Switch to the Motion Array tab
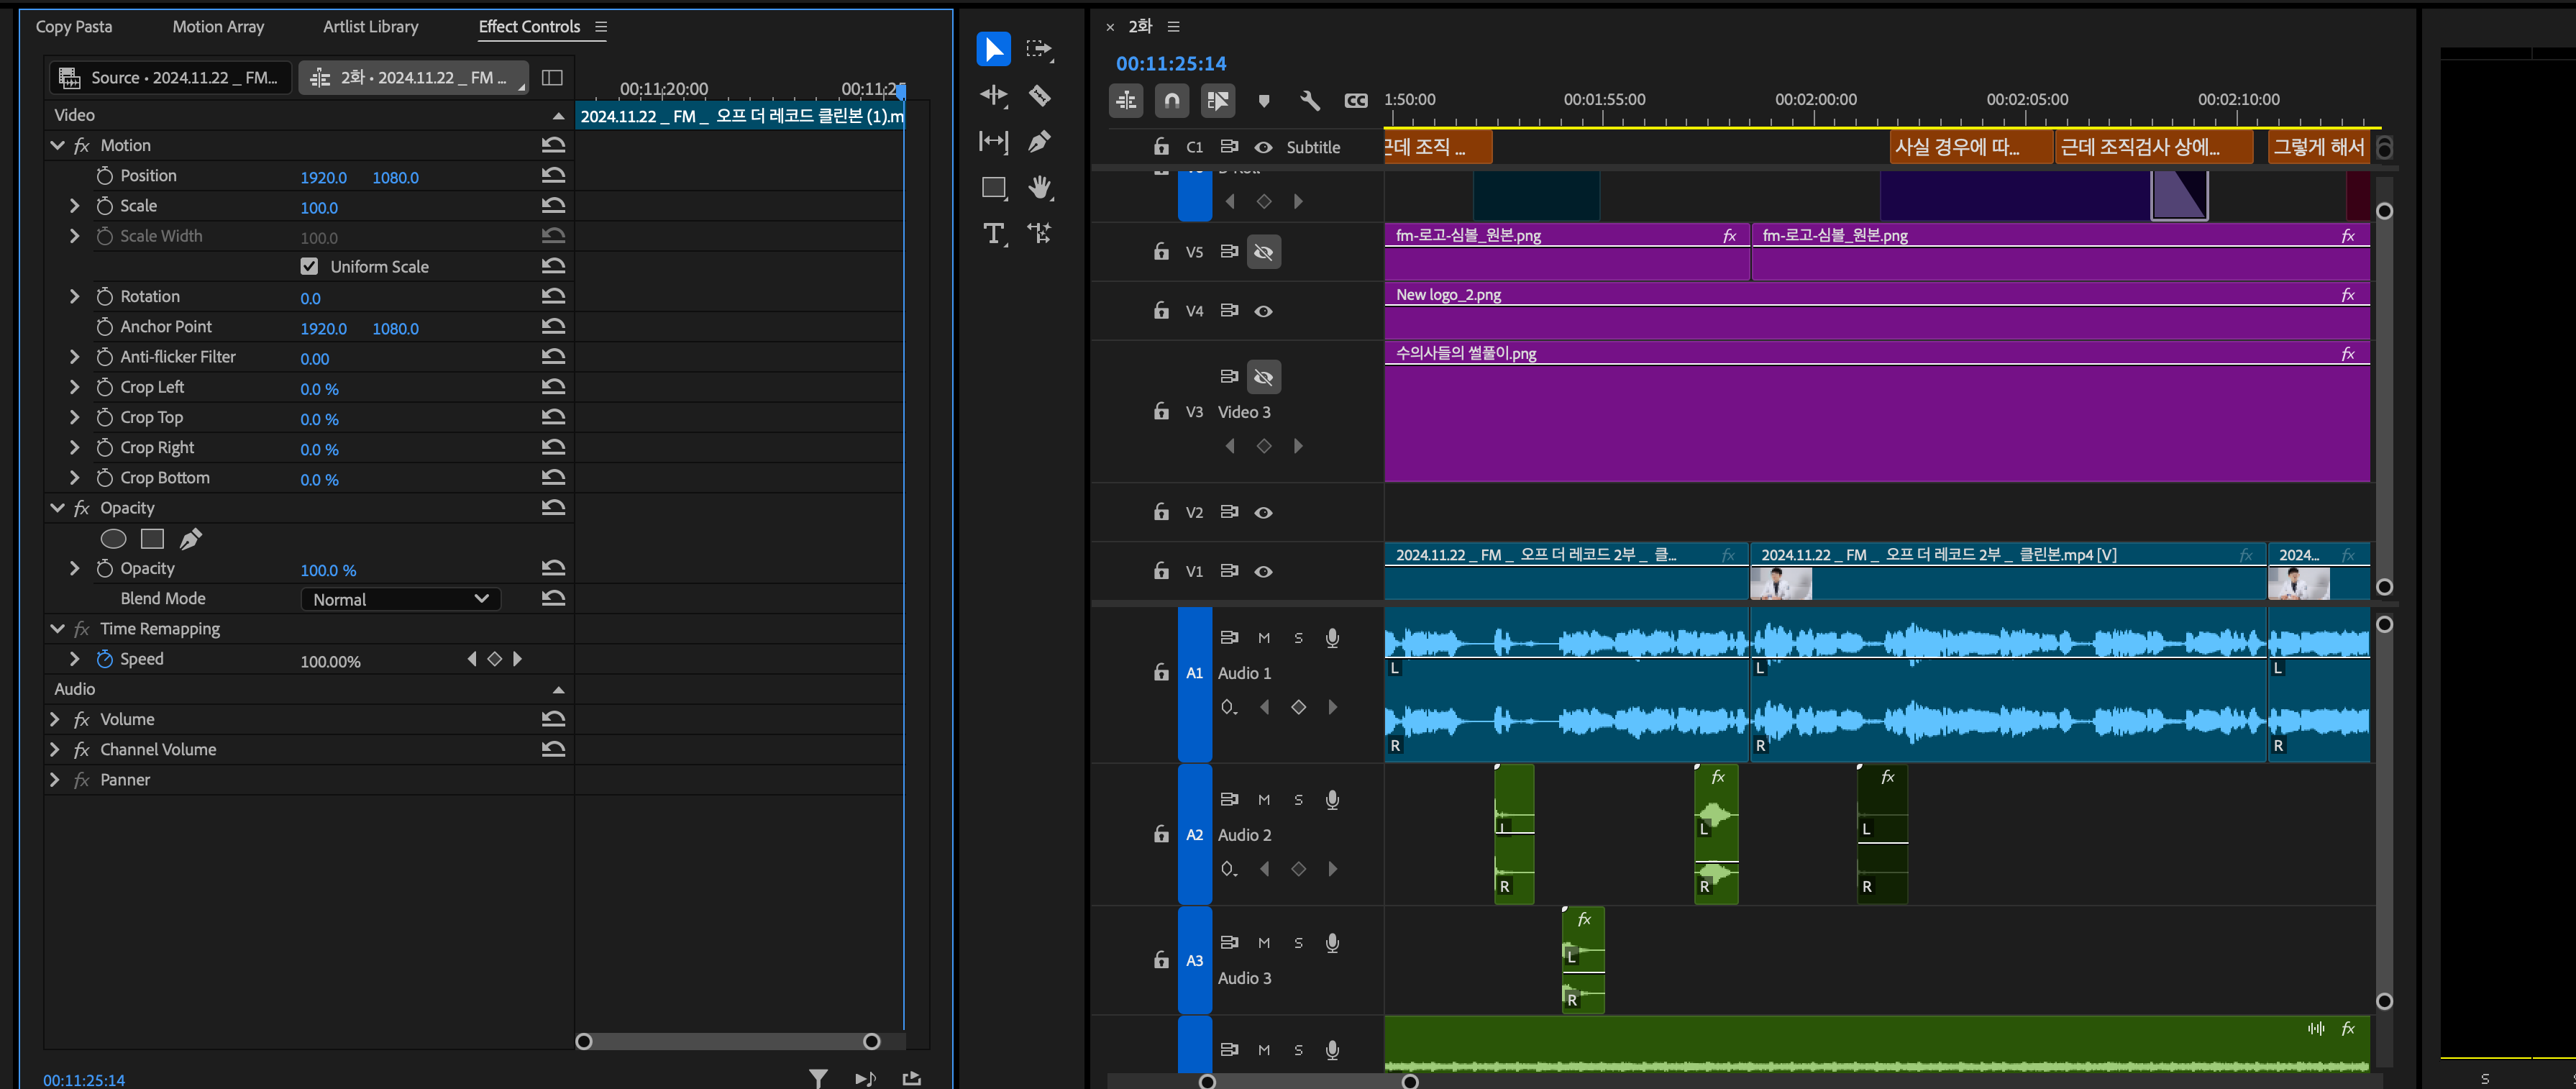The height and width of the screenshot is (1089, 2576). (x=218, y=27)
